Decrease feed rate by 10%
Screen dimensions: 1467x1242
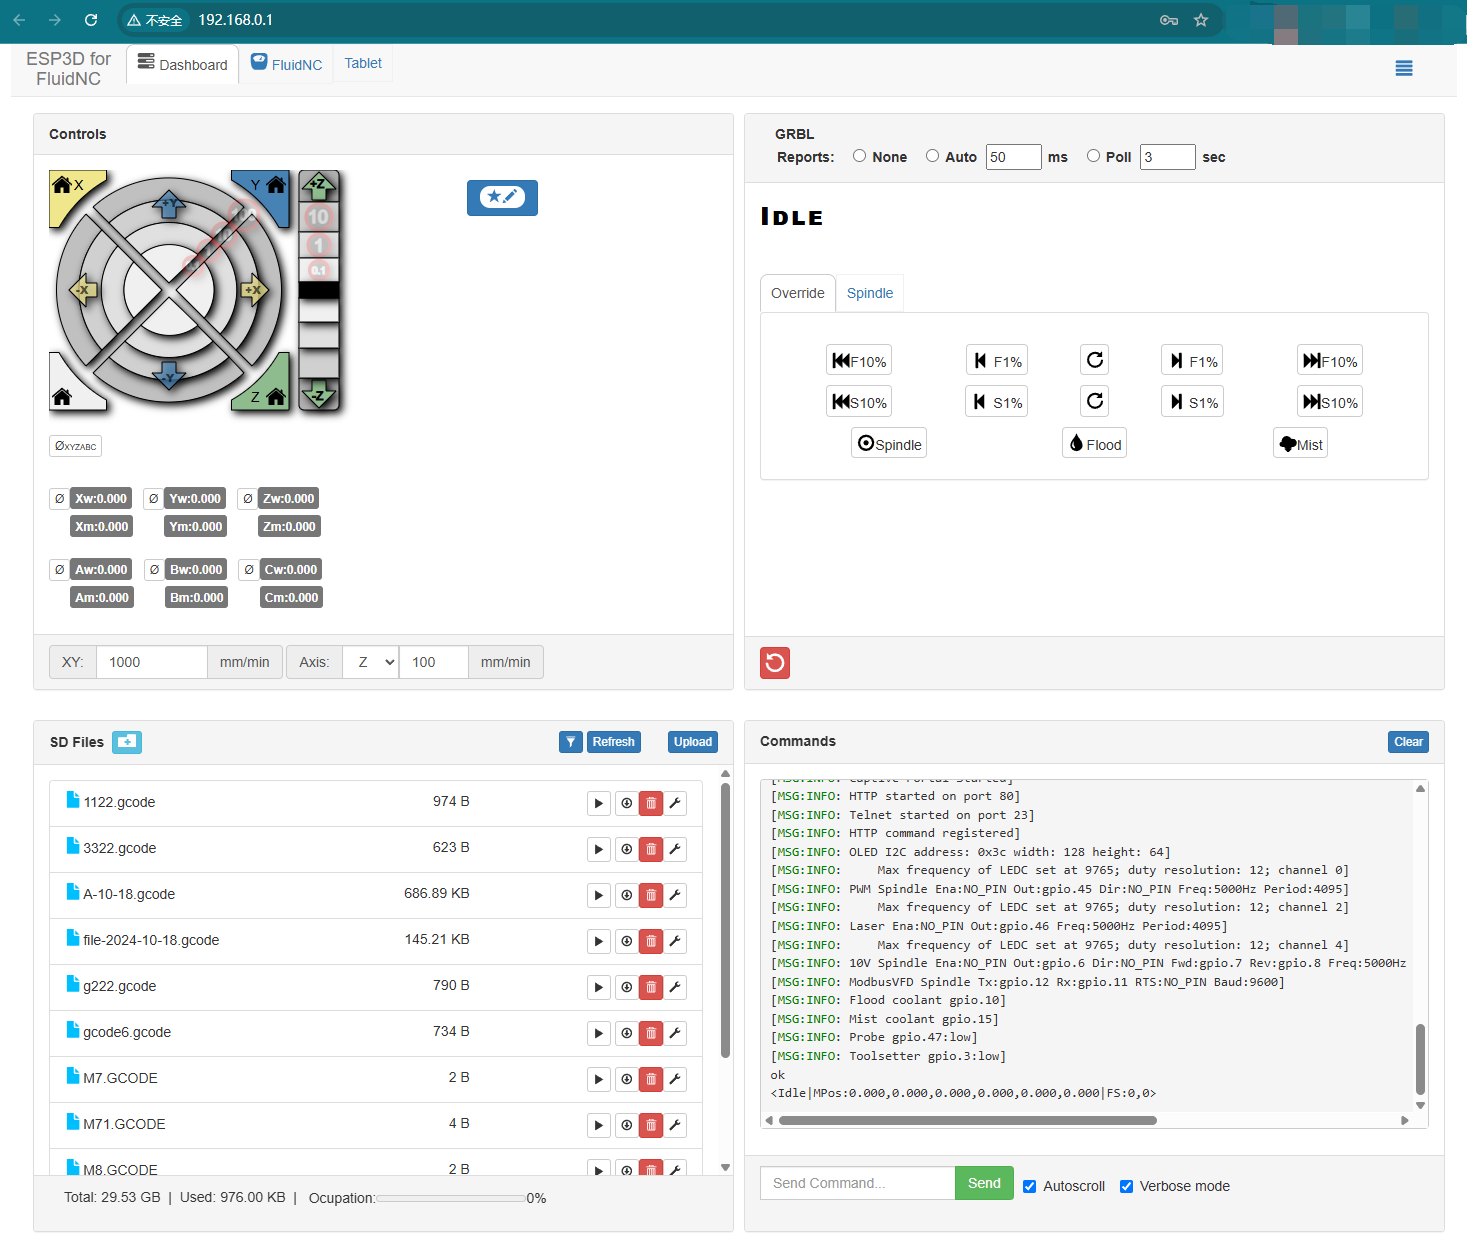859,361
